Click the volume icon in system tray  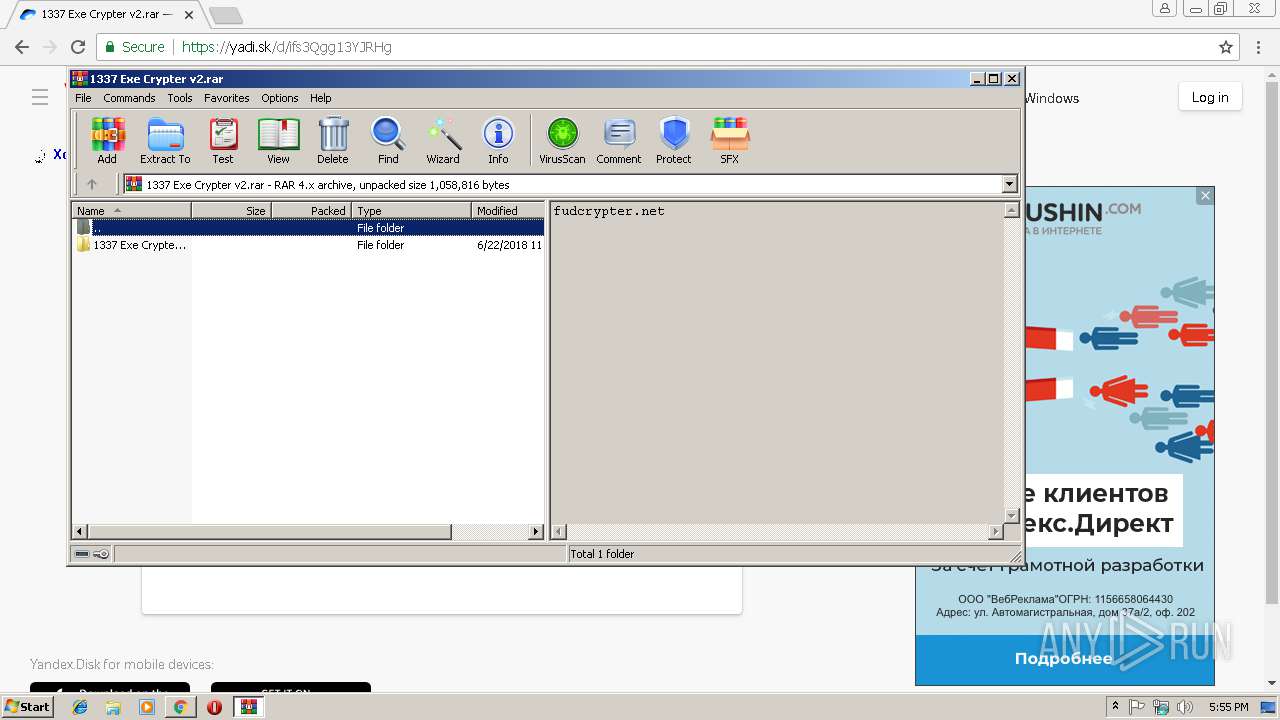tap(1185, 707)
